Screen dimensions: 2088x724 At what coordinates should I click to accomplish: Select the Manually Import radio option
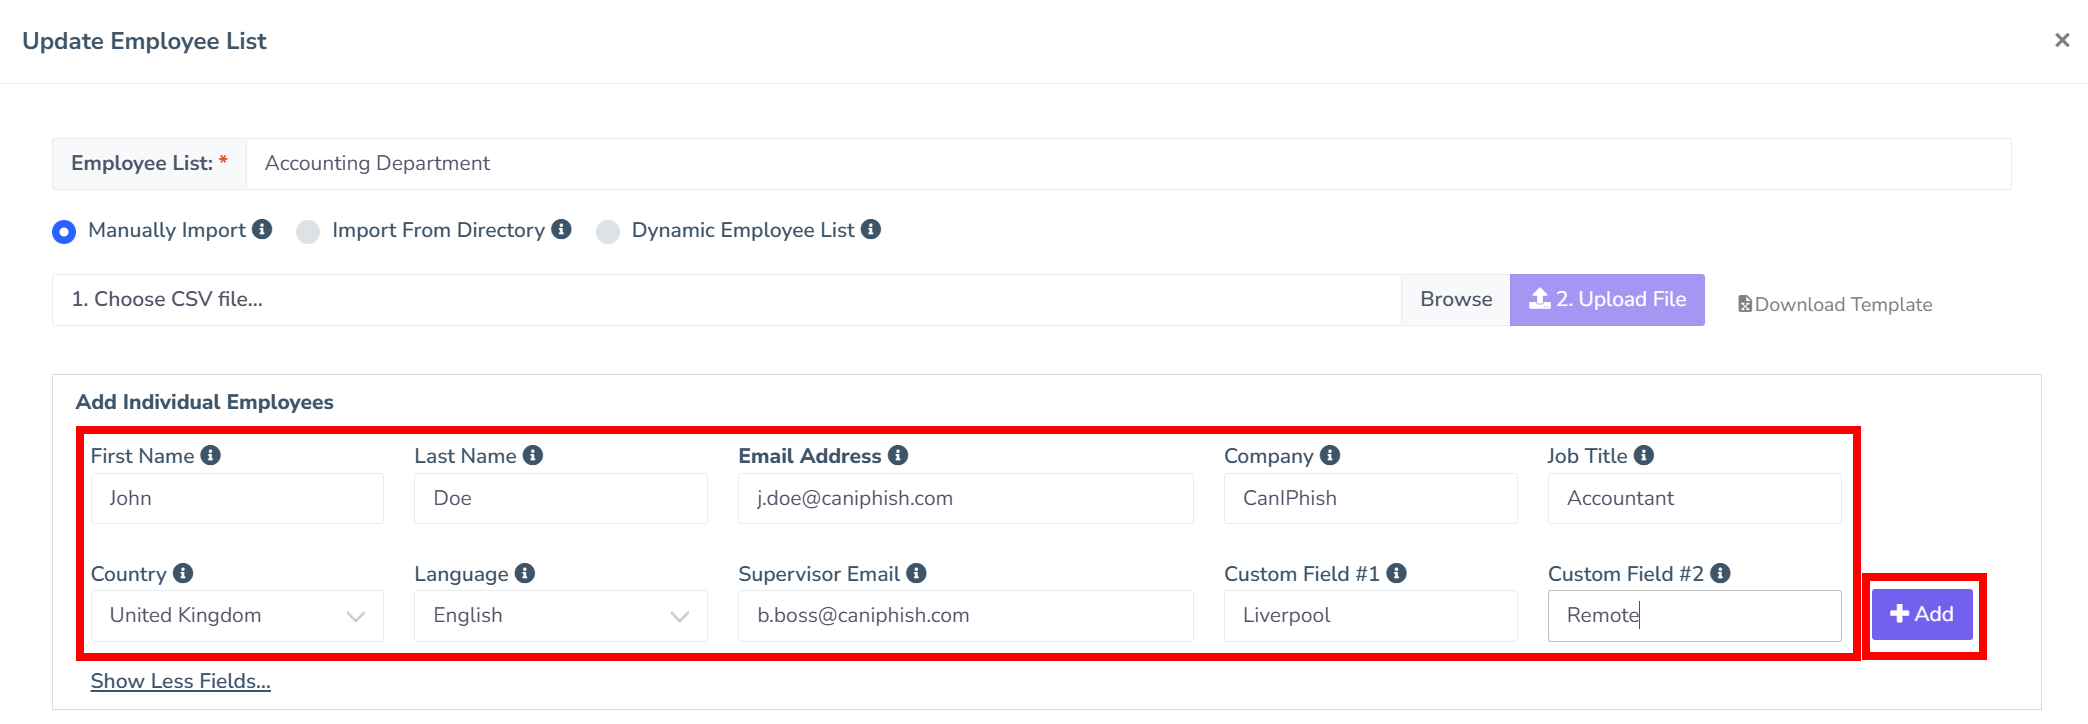pyautogui.click(x=64, y=231)
